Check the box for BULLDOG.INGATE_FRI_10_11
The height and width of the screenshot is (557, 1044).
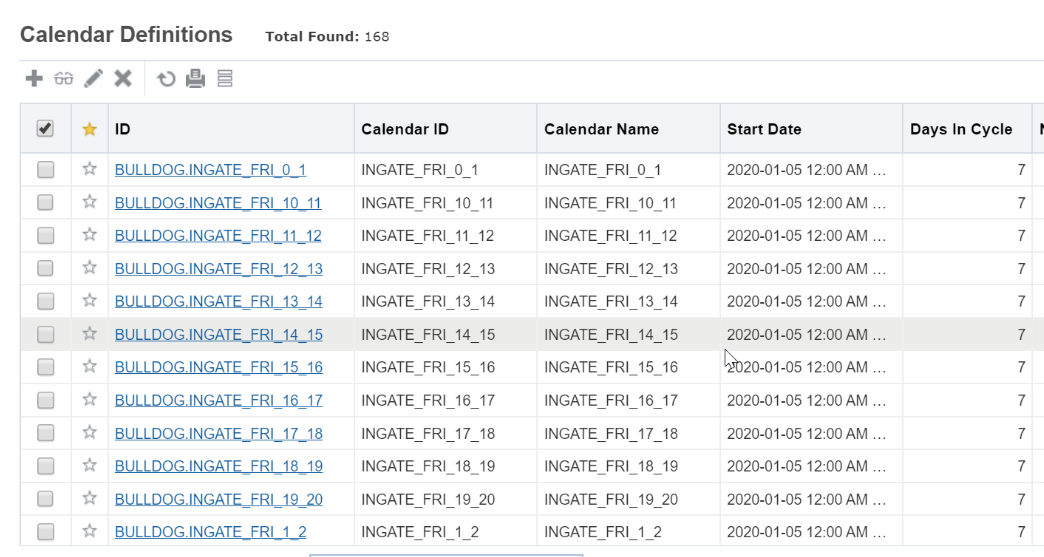click(45, 202)
